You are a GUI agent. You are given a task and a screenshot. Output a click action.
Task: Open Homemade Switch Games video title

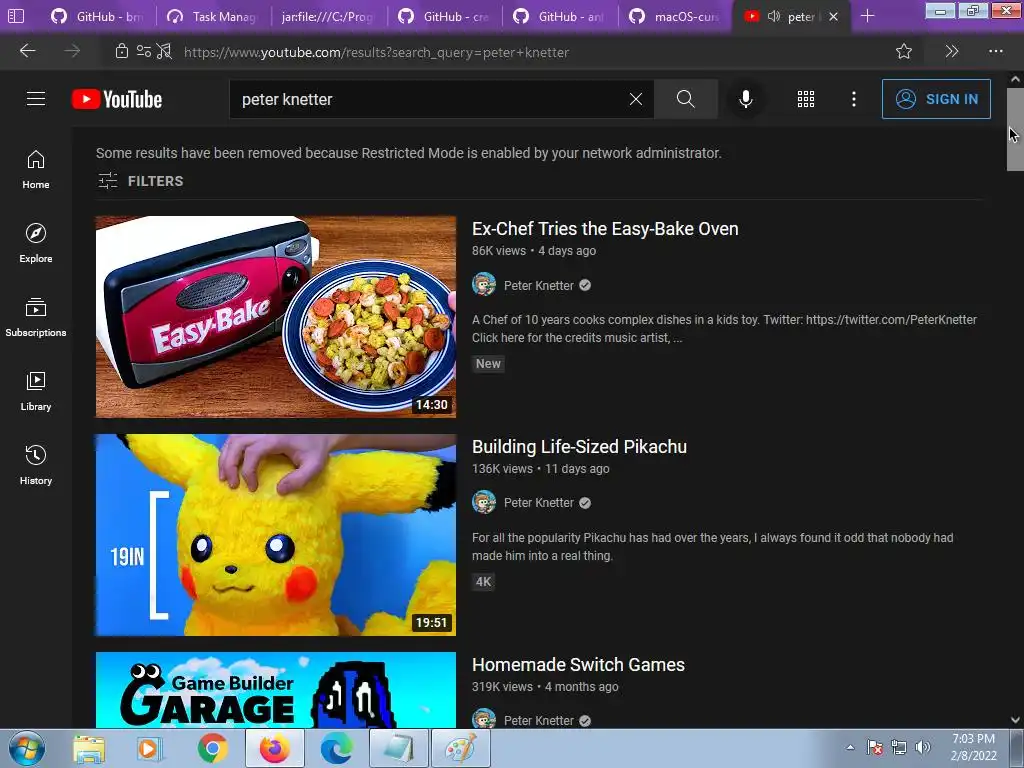(x=578, y=665)
